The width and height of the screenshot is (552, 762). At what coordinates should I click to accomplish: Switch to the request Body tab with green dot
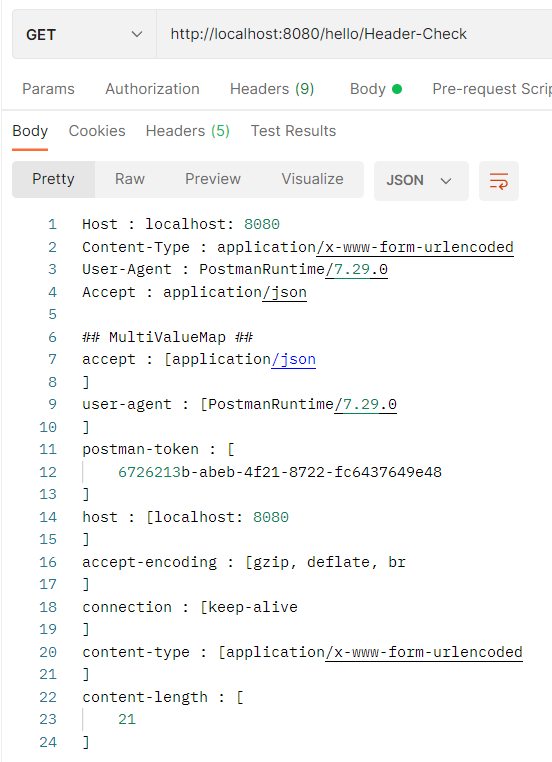pos(376,89)
